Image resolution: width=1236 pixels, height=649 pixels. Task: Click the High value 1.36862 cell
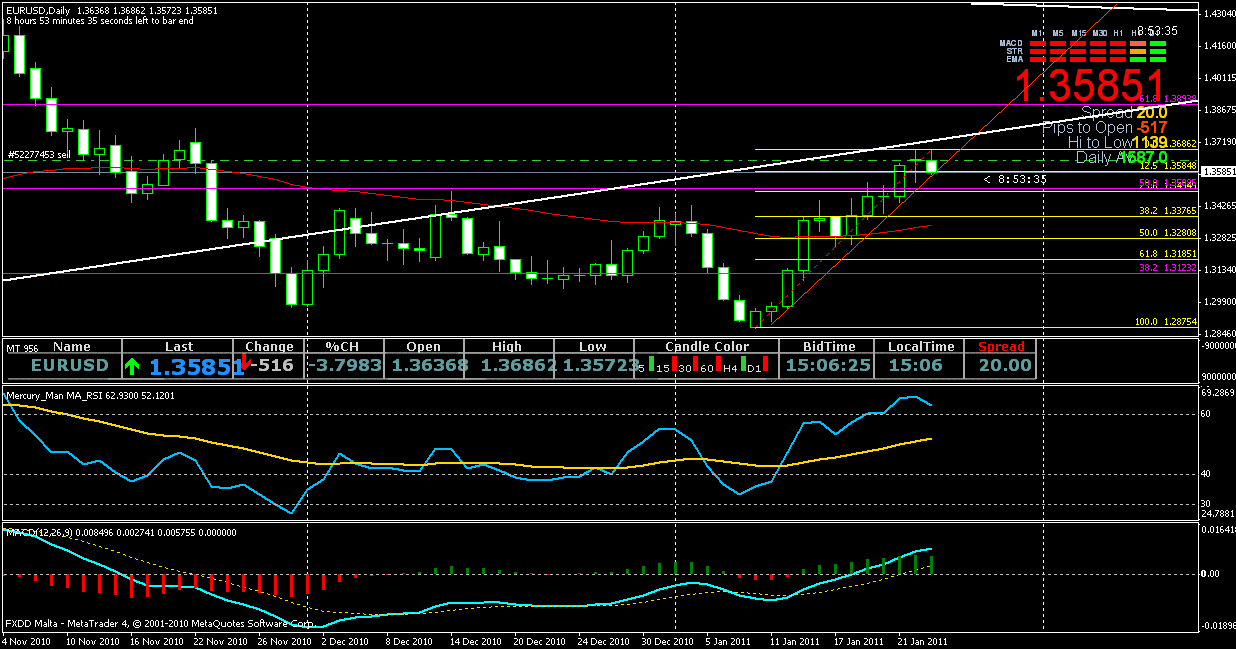pyautogui.click(x=518, y=365)
